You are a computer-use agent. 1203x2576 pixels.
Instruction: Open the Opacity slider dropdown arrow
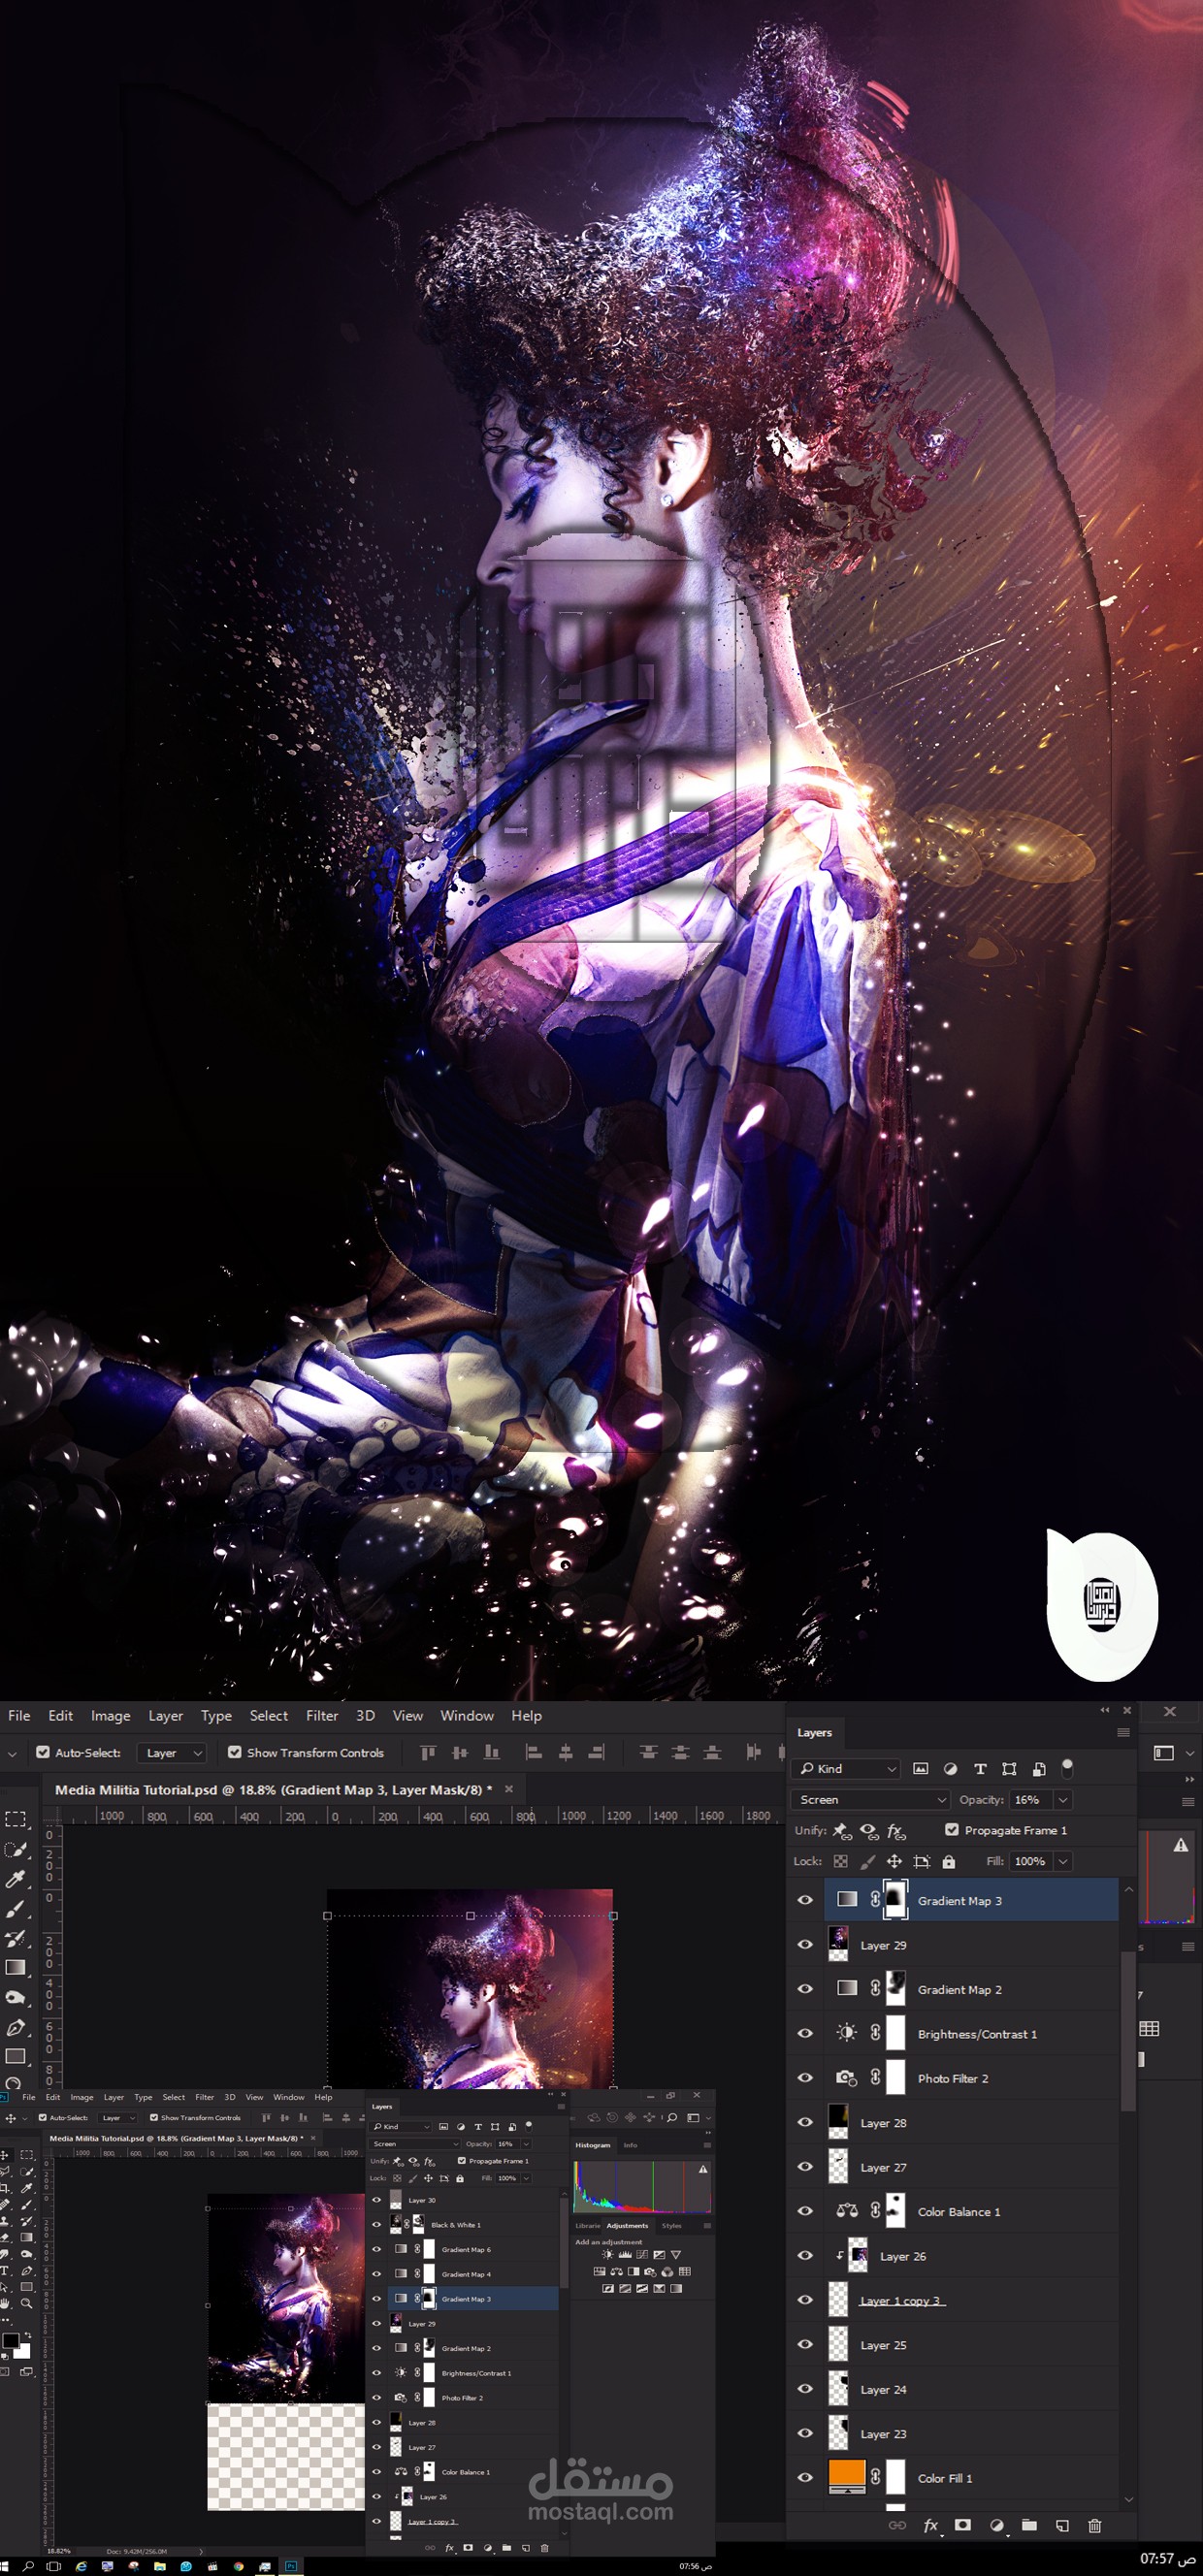(x=1063, y=1800)
